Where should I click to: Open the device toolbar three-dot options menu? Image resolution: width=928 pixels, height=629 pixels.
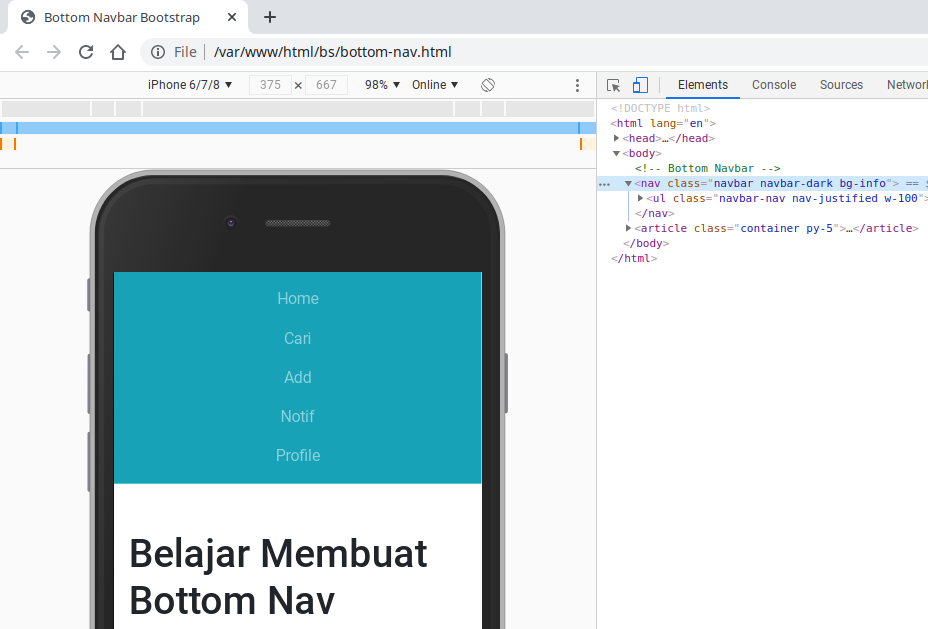pyautogui.click(x=577, y=85)
